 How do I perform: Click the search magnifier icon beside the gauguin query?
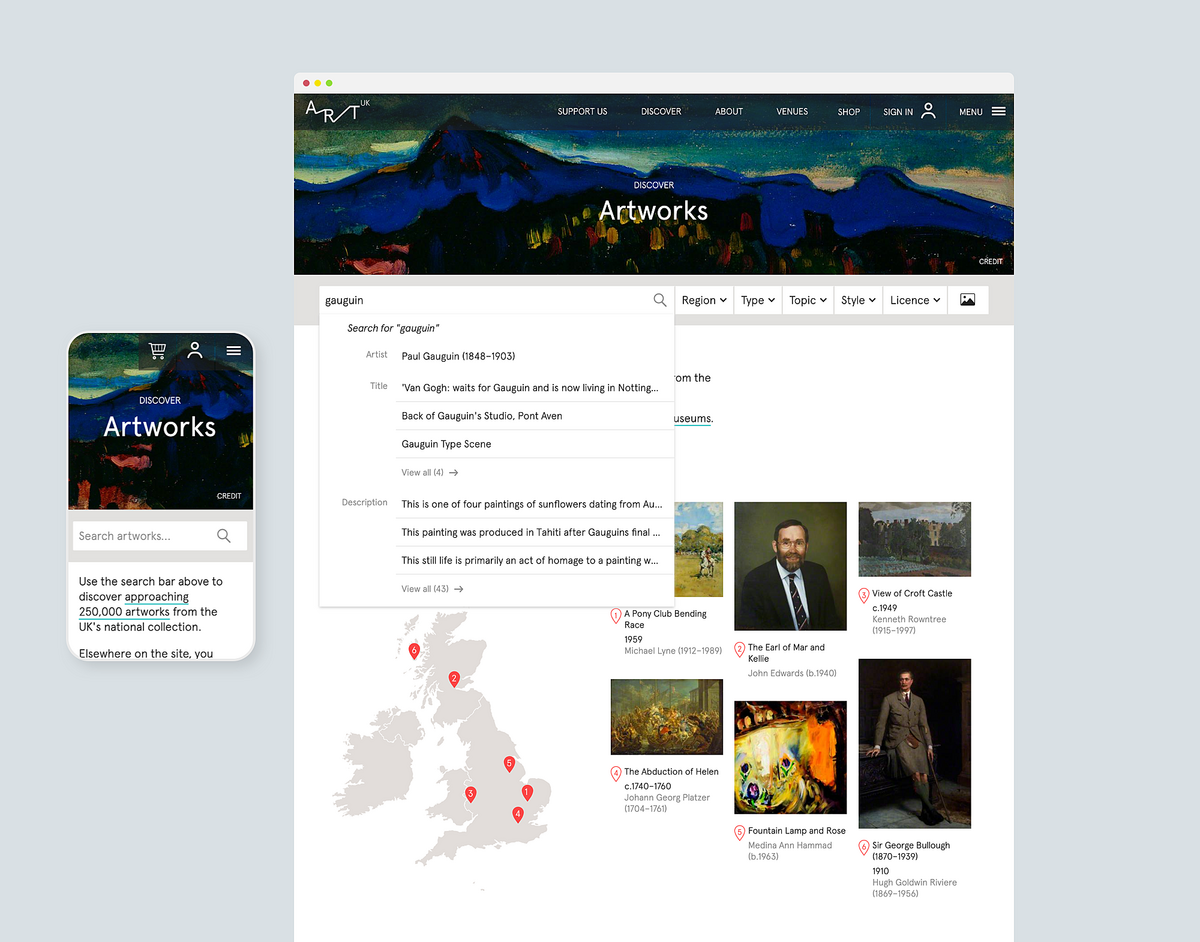point(660,300)
